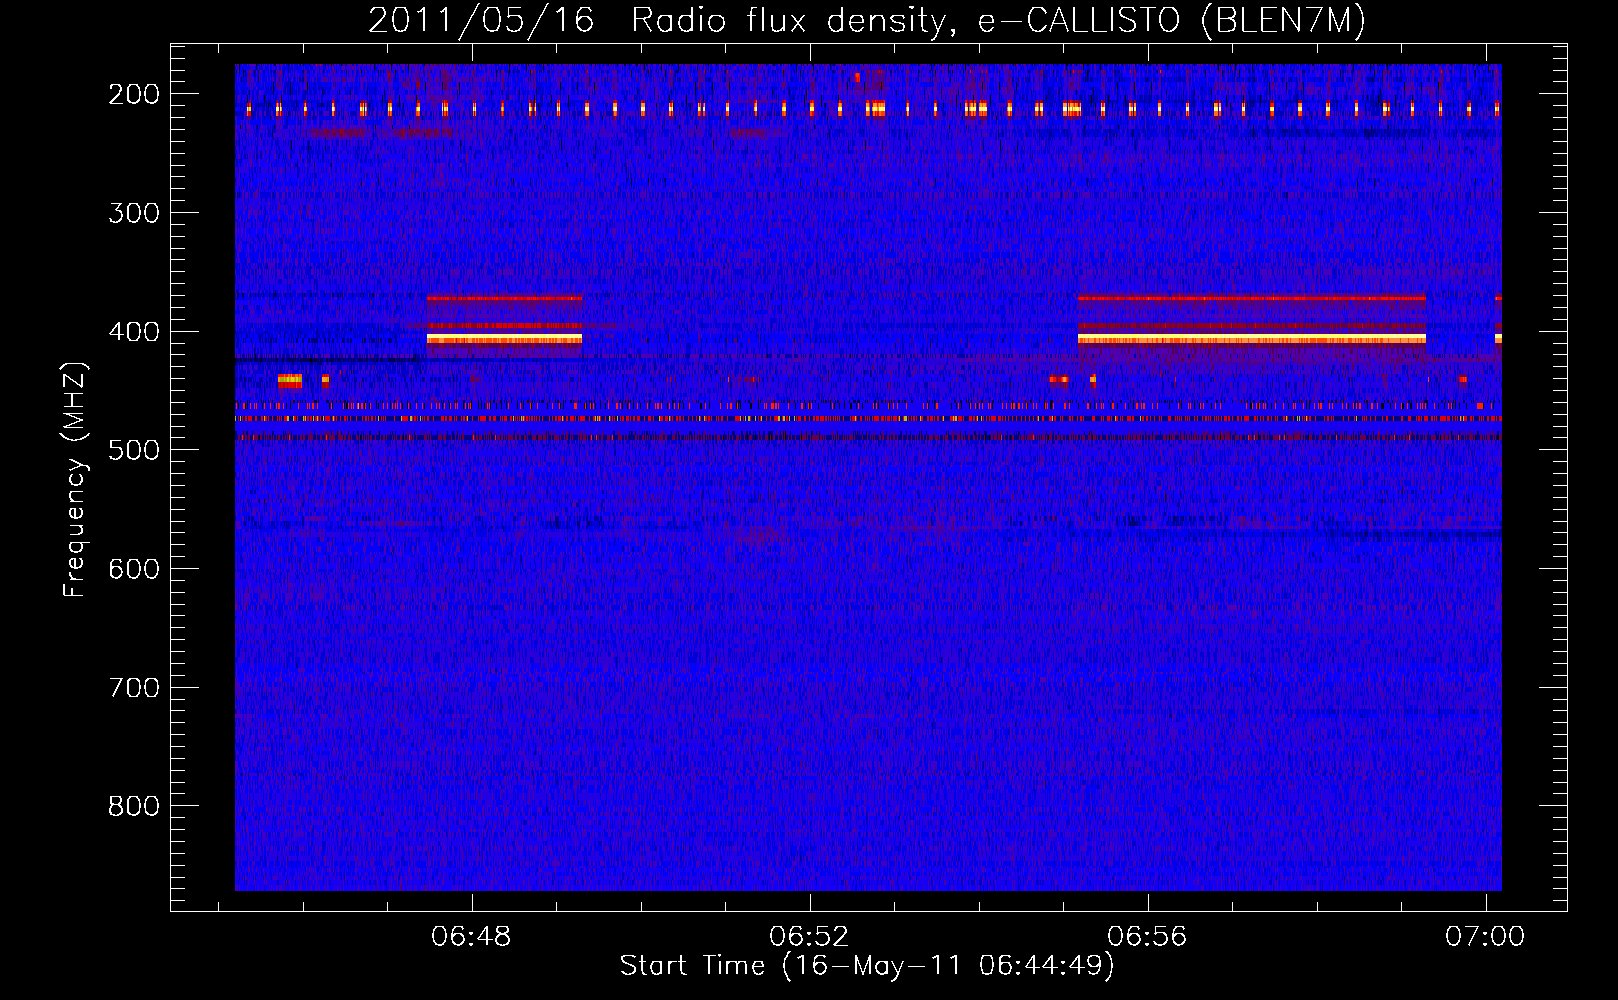This screenshot has width=1618, height=1000.
Task: Click the plot title '2011/05/16 Radio flux density'
Action: (x=867, y=20)
